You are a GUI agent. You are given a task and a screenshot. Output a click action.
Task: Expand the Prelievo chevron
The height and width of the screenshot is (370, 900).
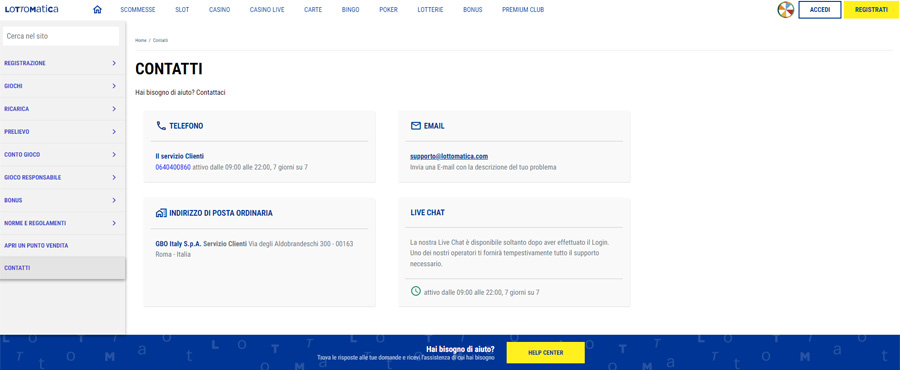click(x=114, y=132)
